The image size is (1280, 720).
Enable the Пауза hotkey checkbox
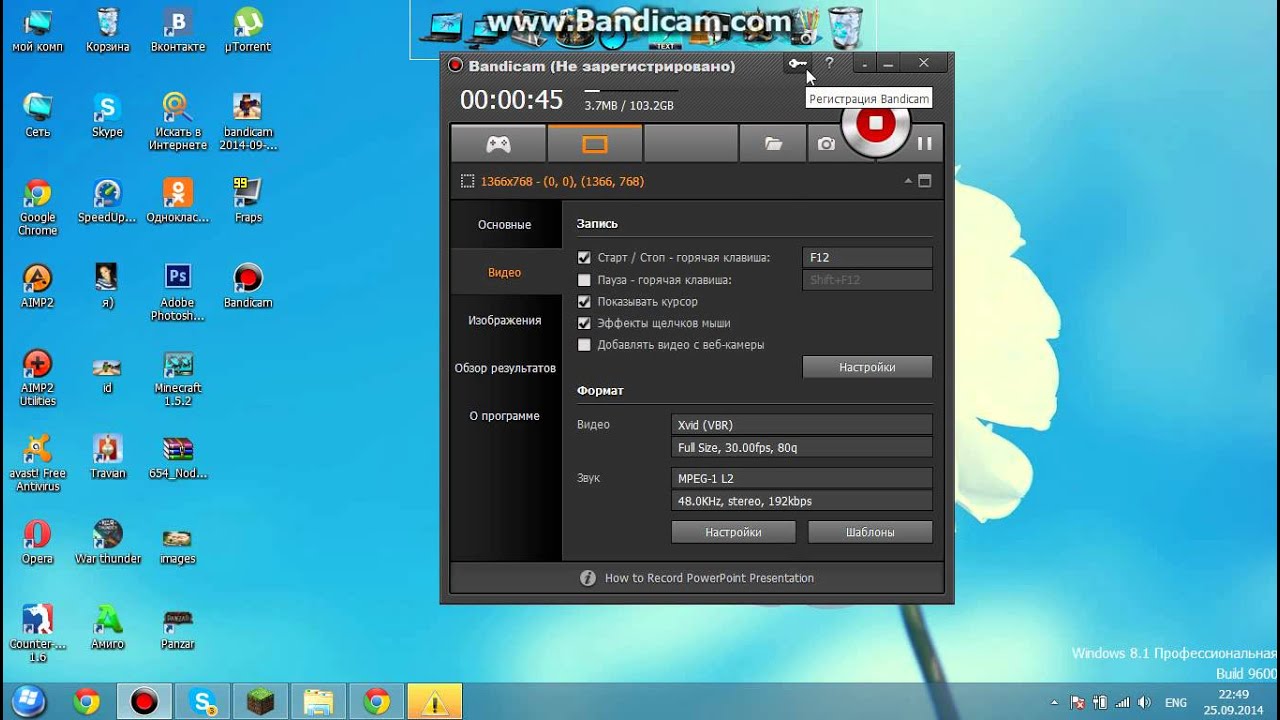pos(584,280)
